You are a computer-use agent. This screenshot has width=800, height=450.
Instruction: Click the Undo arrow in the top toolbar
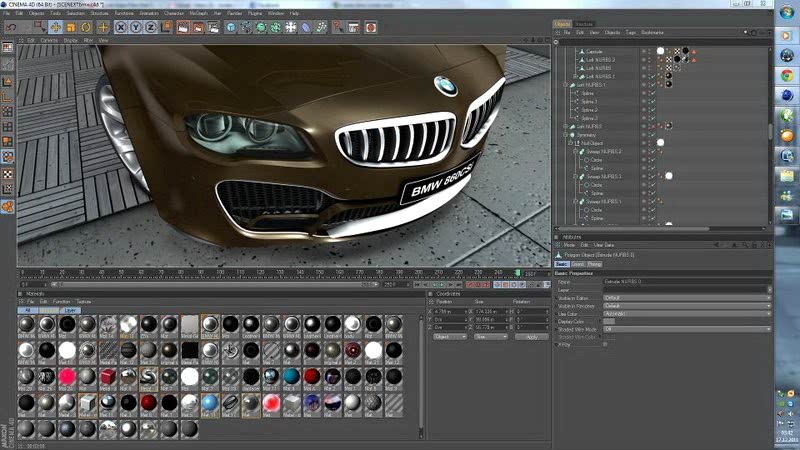[x=11, y=27]
